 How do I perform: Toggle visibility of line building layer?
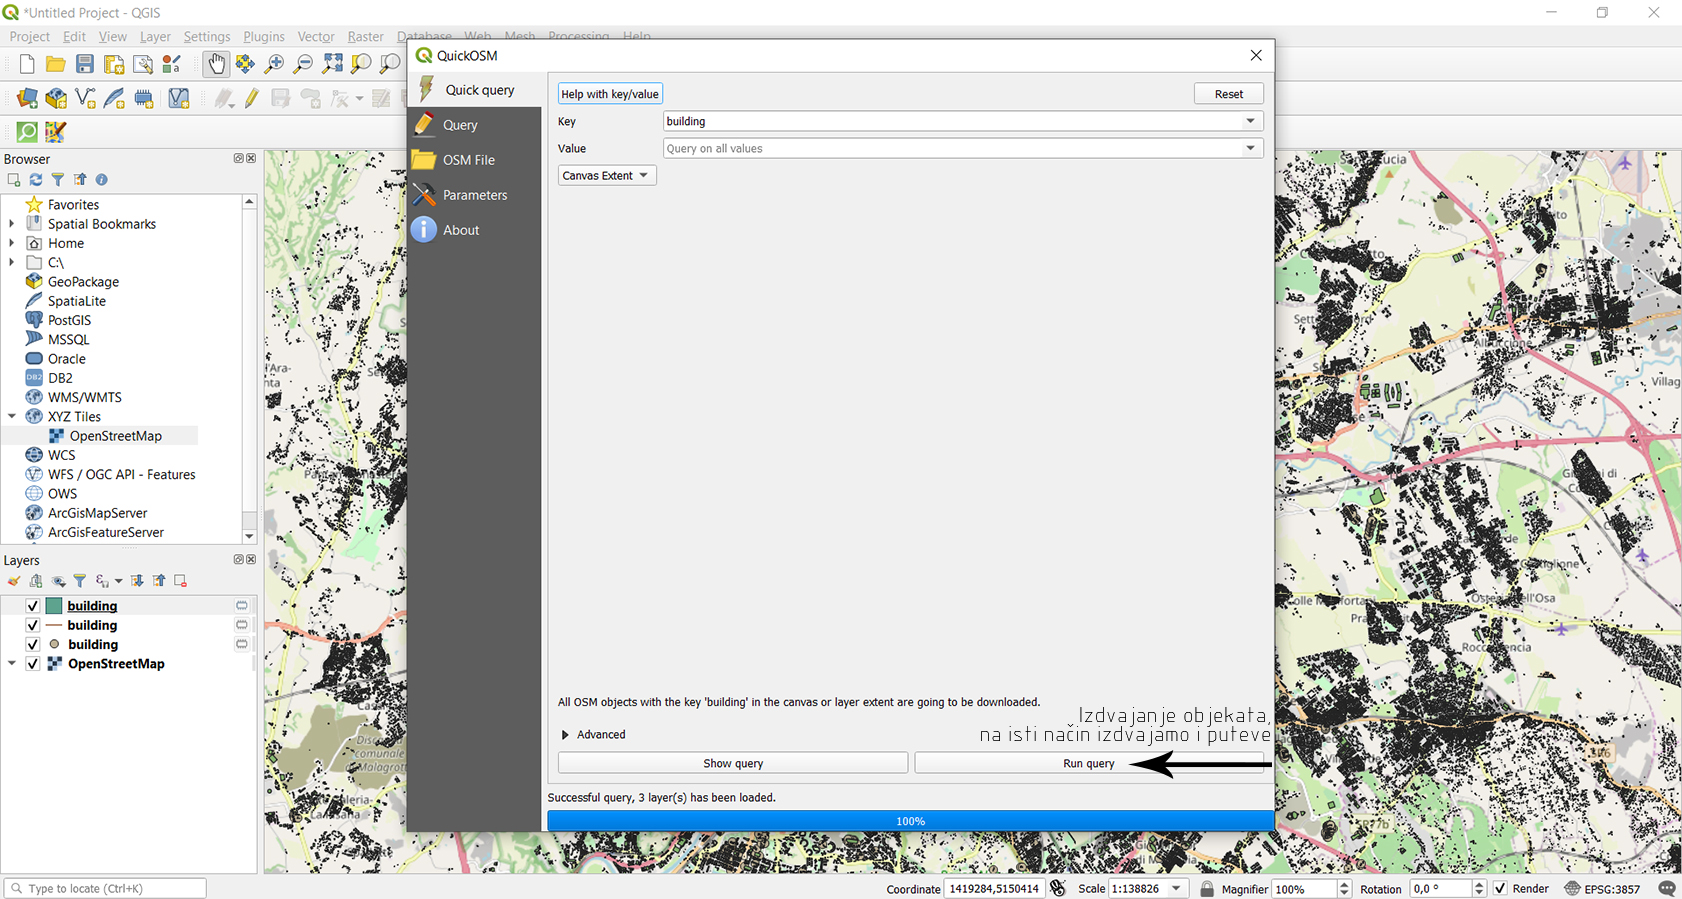33,625
